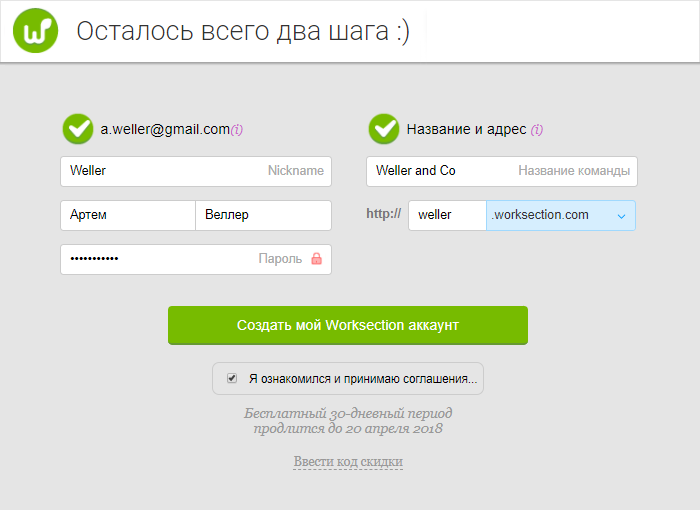
Task: Focus the Пароль password field
Action: point(196,259)
